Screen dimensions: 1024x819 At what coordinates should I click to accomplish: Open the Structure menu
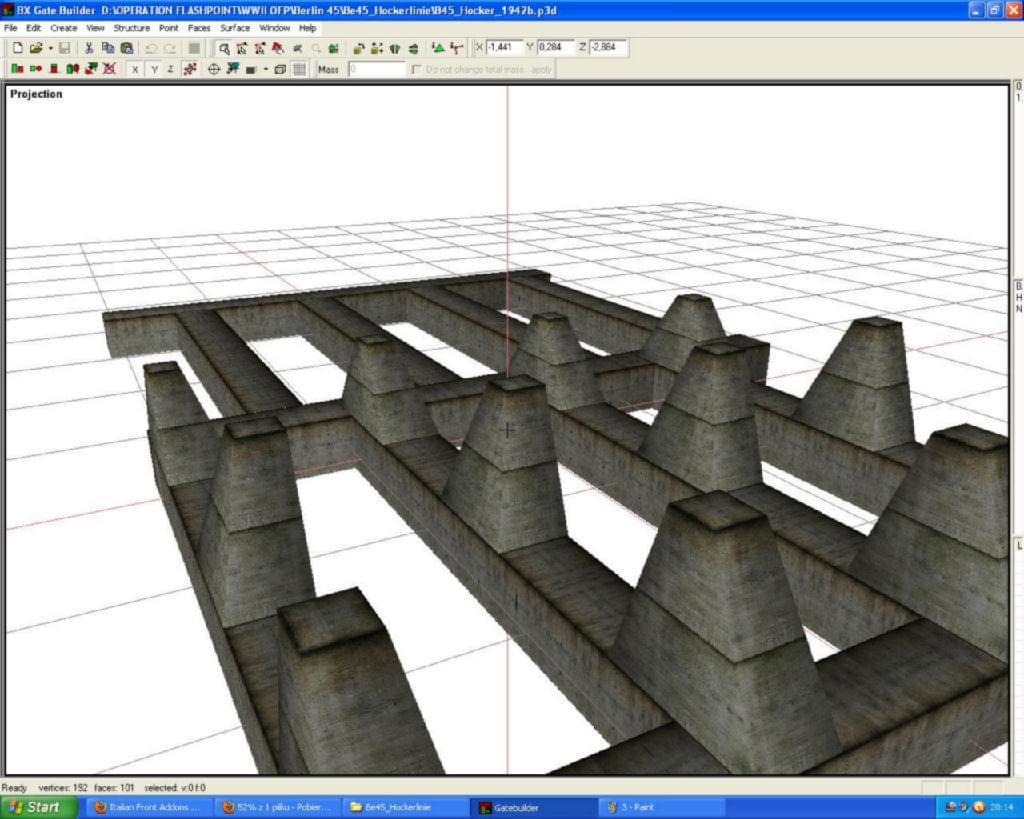pyautogui.click(x=131, y=28)
